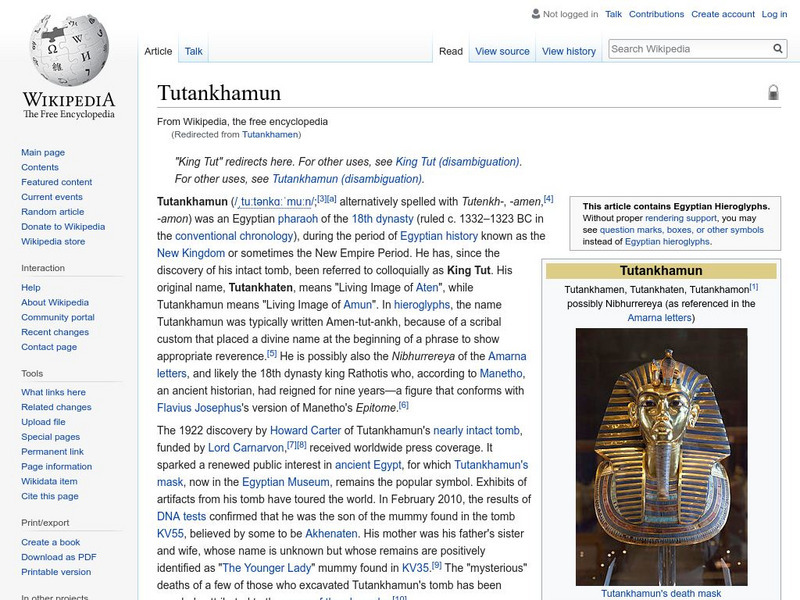Open the View history tab

pos(569,51)
